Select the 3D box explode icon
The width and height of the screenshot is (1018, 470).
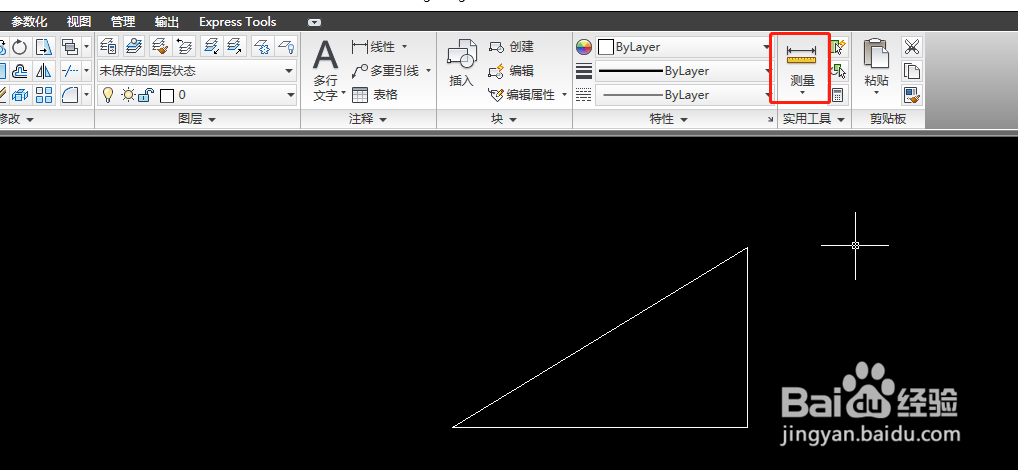tap(20, 95)
